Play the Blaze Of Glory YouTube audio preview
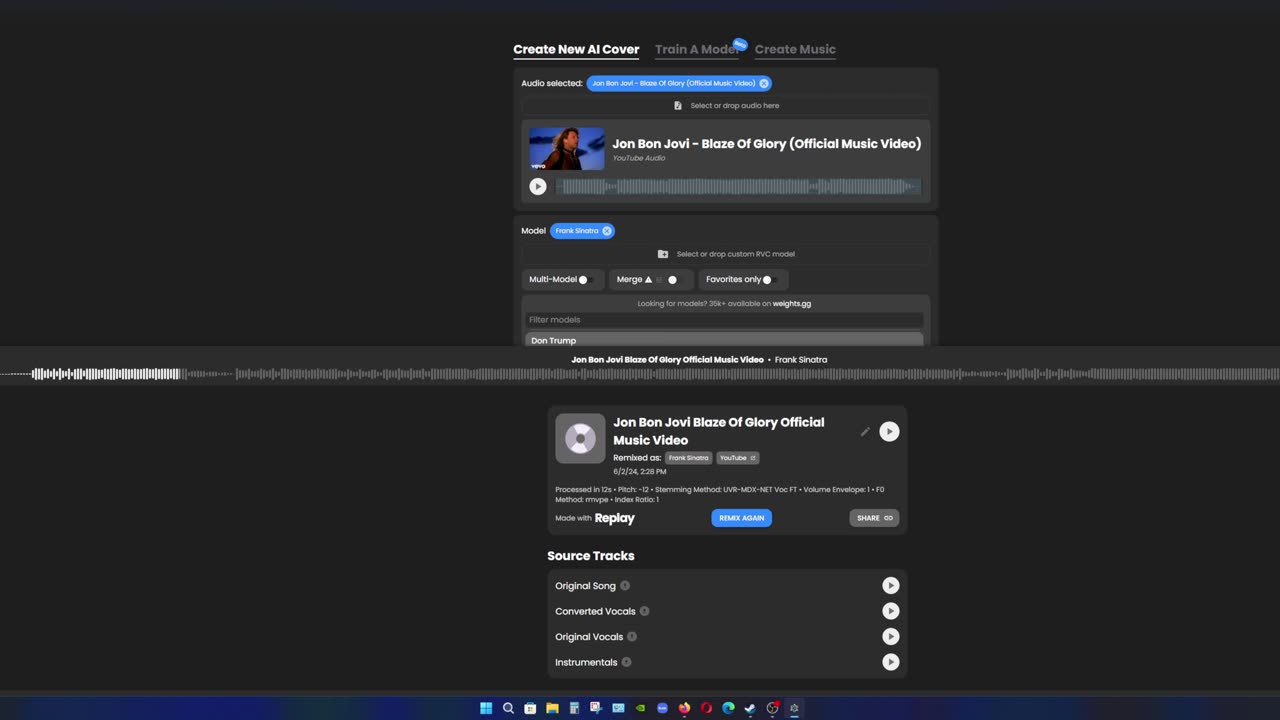Image resolution: width=1280 pixels, height=720 pixels. pos(538,186)
